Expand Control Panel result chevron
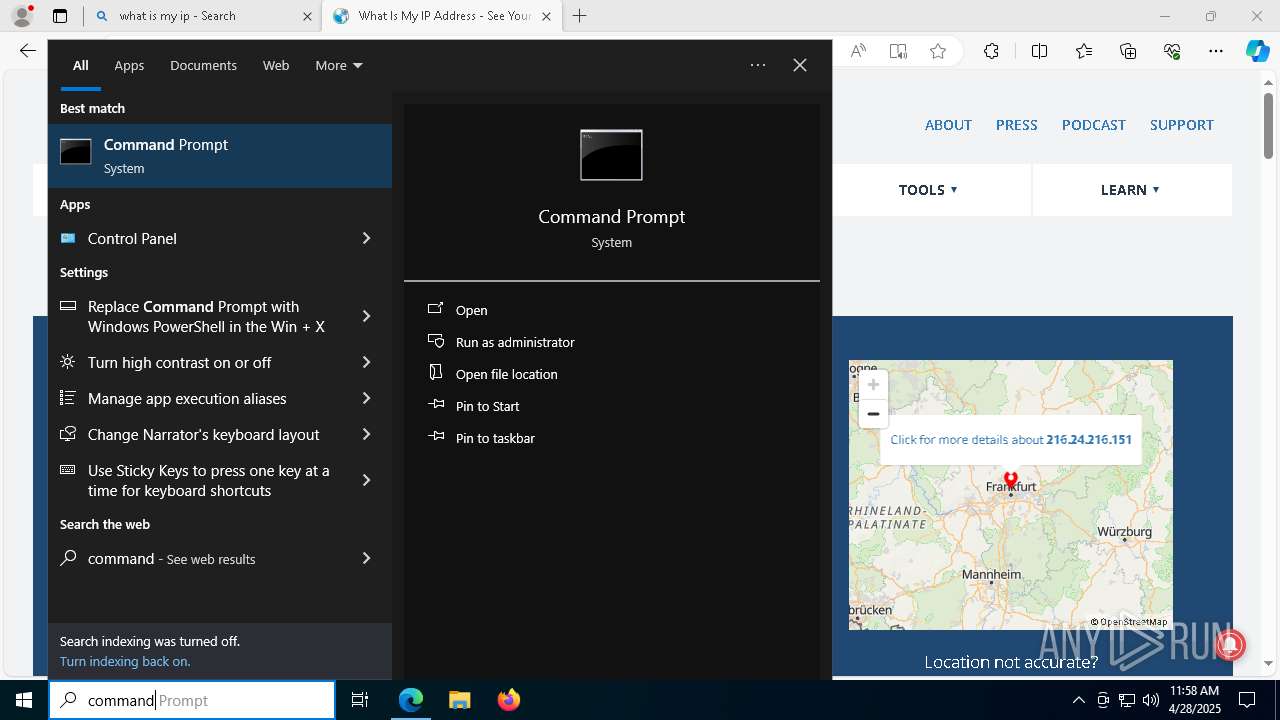This screenshot has width=1280, height=720. tap(366, 238)
